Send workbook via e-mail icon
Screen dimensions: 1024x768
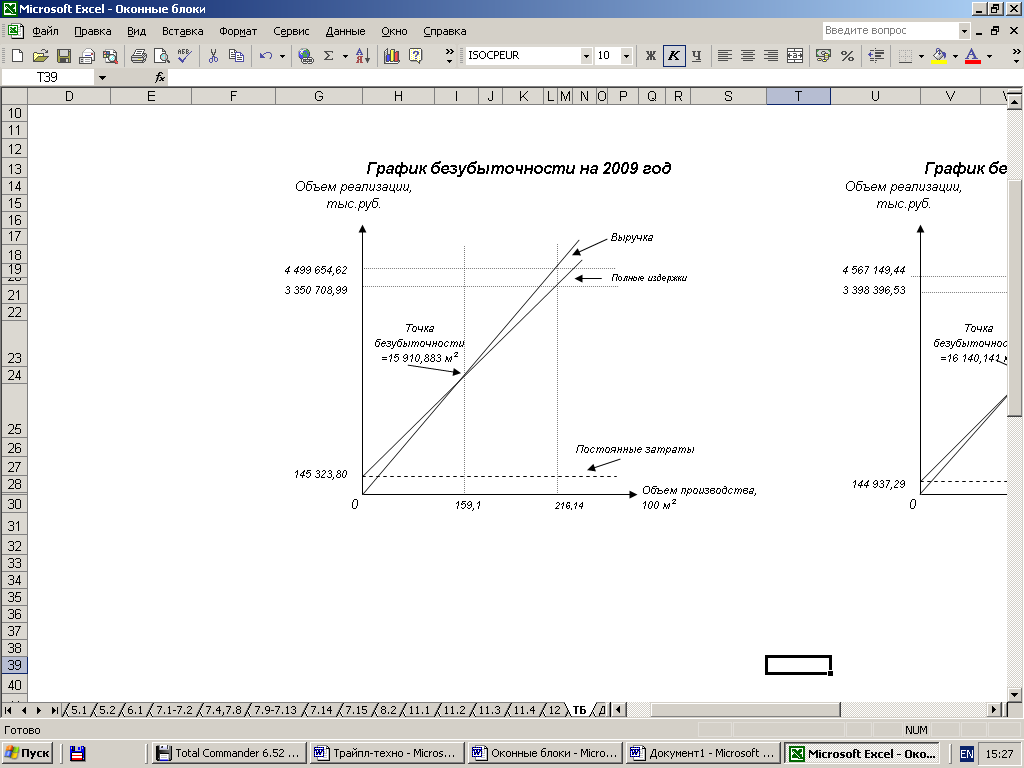point(87,56)
